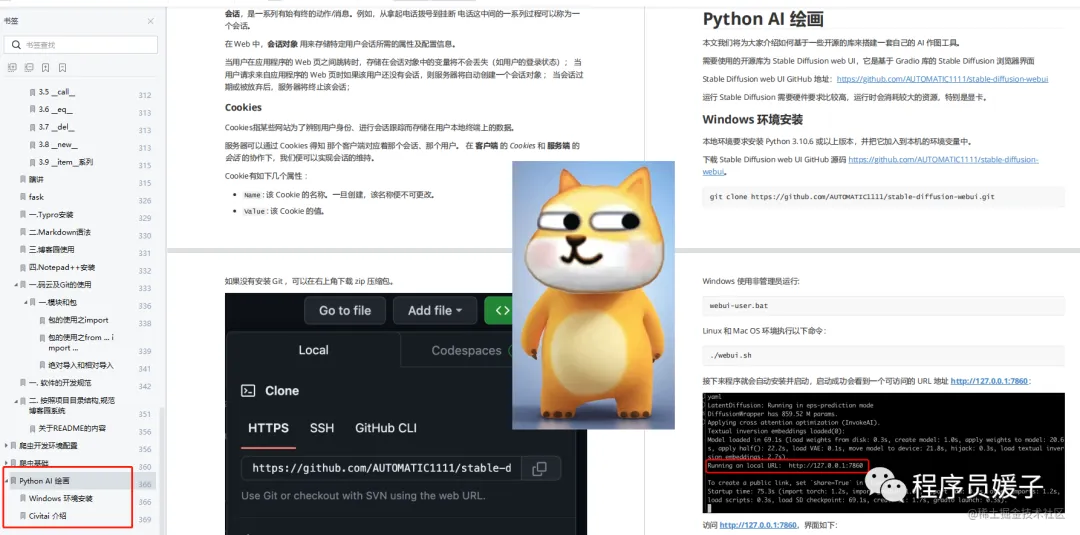Switch to the Local tab
This screenshot has height=535, width=1080.
point(313,350)
